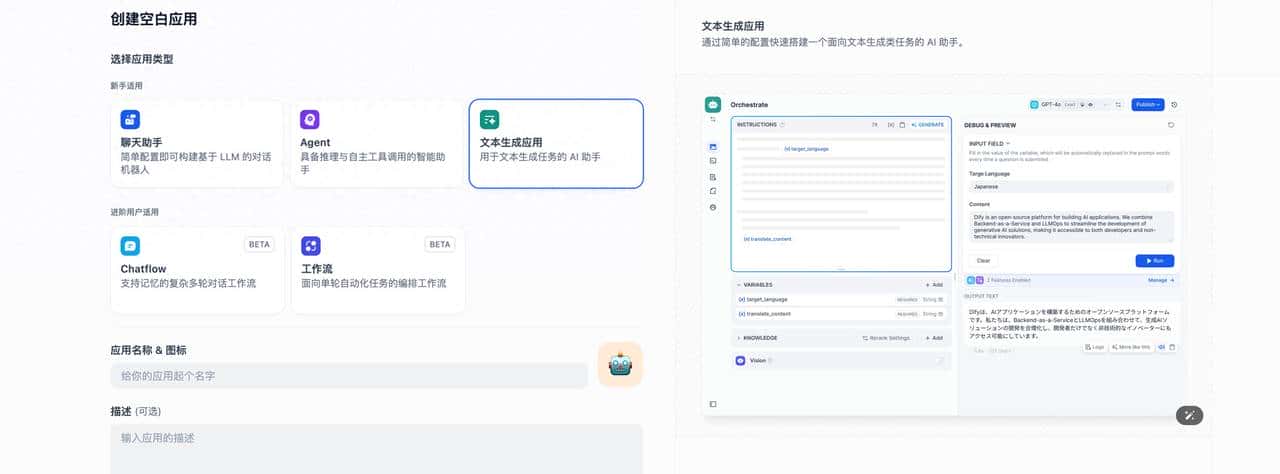Click the green 文本生成应用 icon

pos(489,120)
